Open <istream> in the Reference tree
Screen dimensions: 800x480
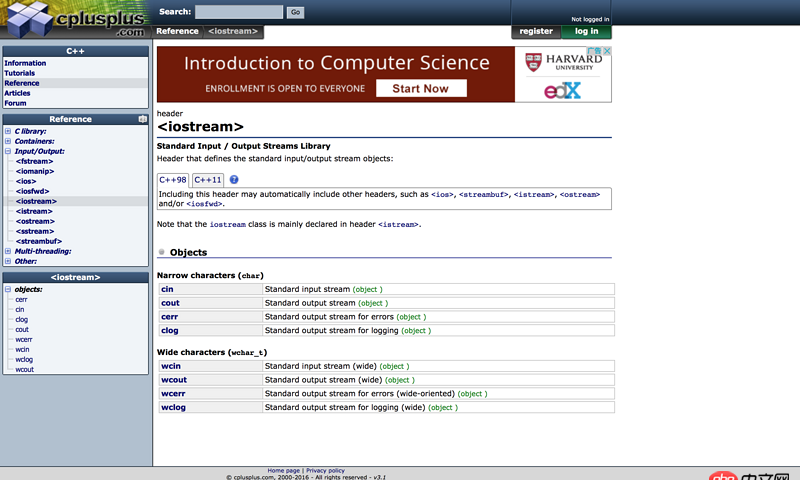[x=34, y=211]
